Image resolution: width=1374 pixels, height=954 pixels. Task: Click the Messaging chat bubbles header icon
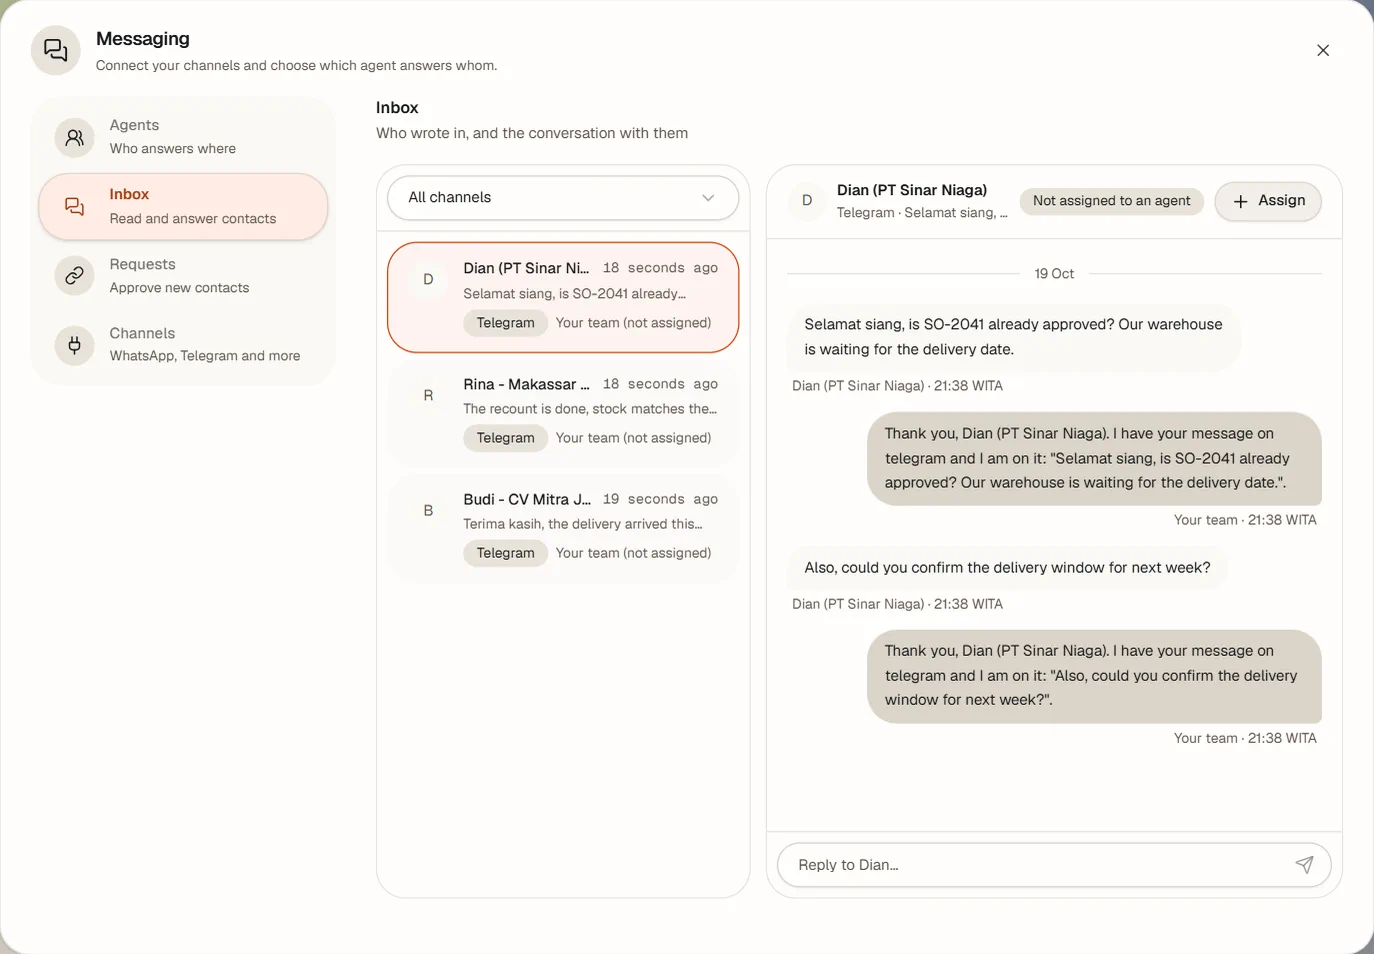pyautogui.click(x=56, y=50)
